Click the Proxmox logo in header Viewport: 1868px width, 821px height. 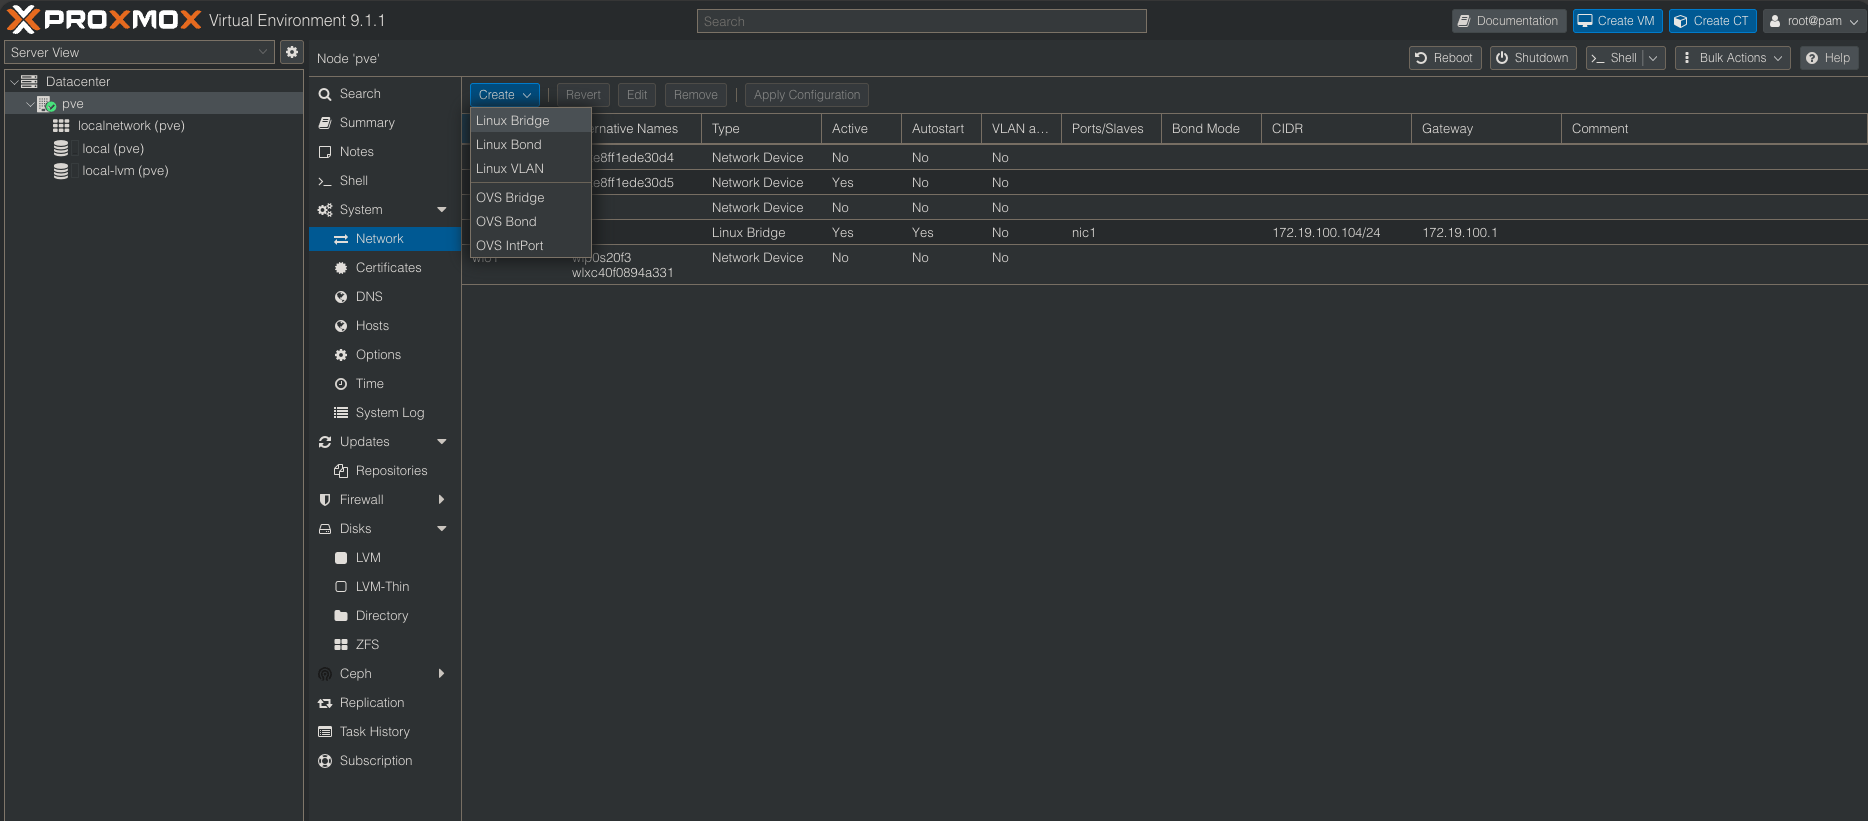(104, 20)
